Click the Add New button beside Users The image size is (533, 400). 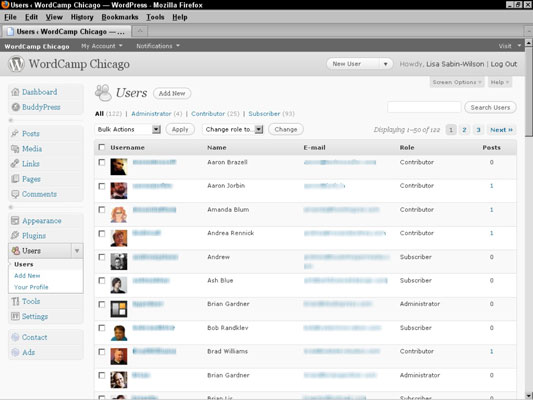click(x=172, y=93)
